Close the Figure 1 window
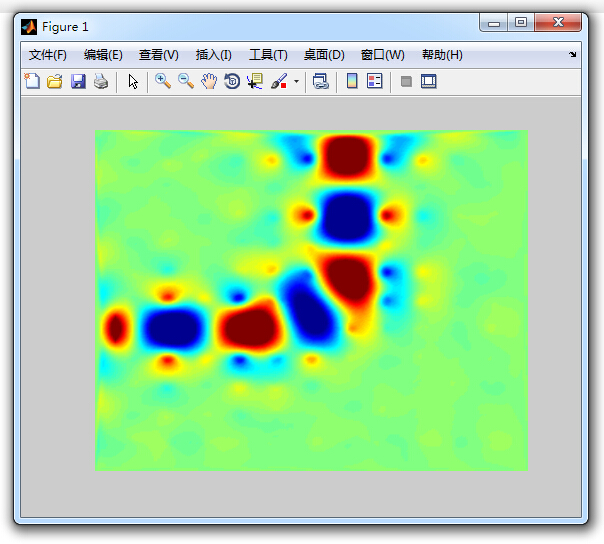Image resolution: width=604 pixels, height=544 pixels. coord(558,22)
